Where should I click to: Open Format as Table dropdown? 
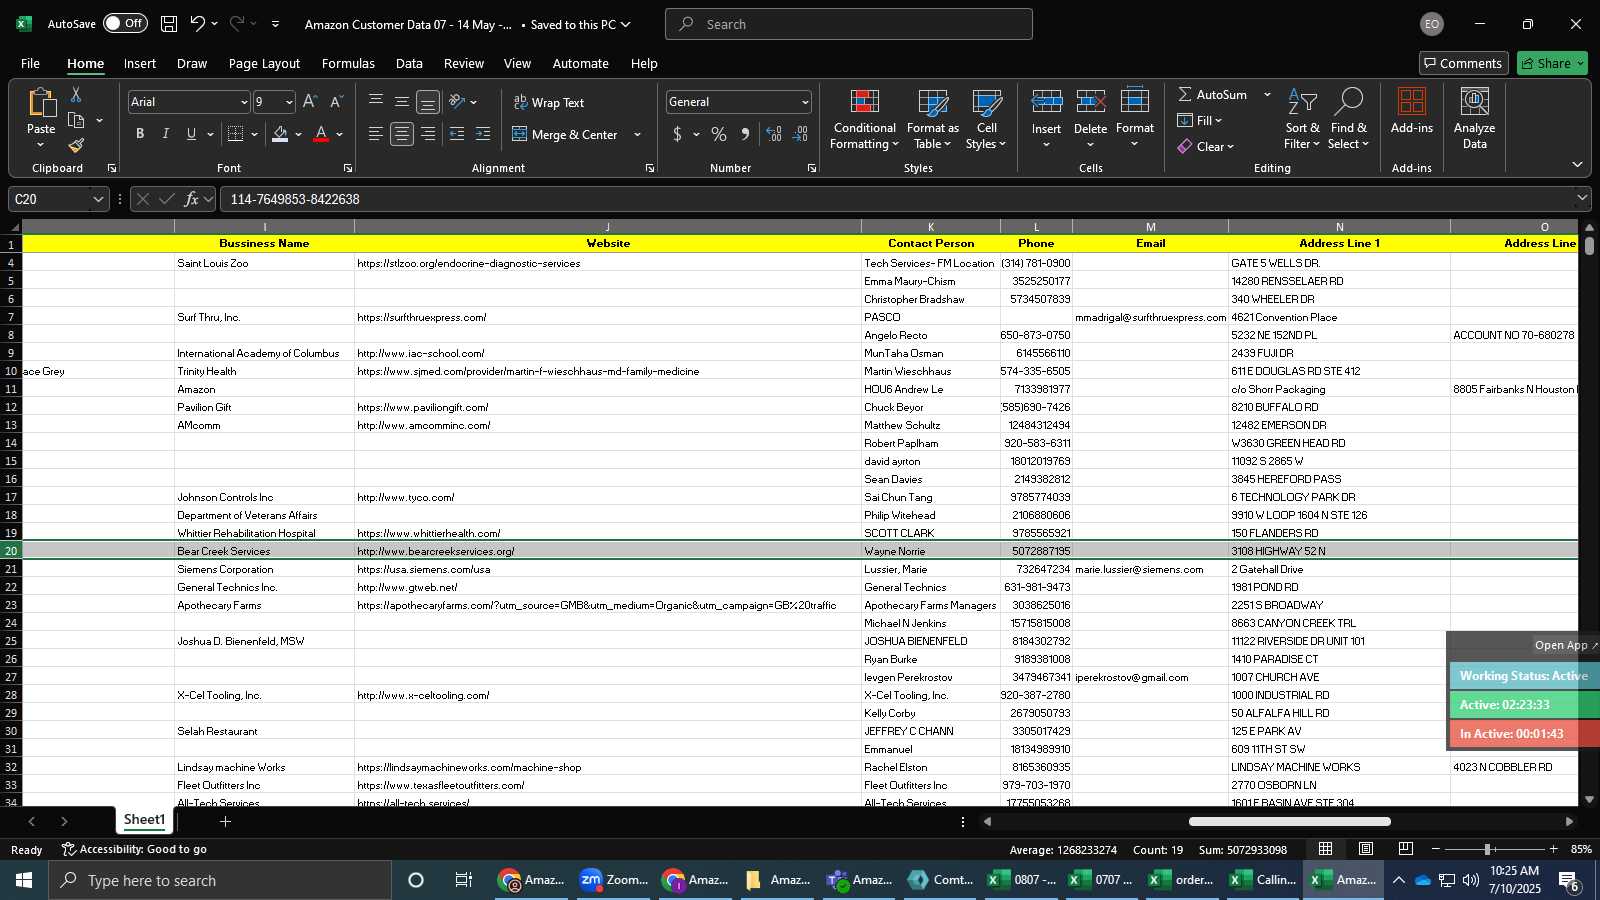932,119
